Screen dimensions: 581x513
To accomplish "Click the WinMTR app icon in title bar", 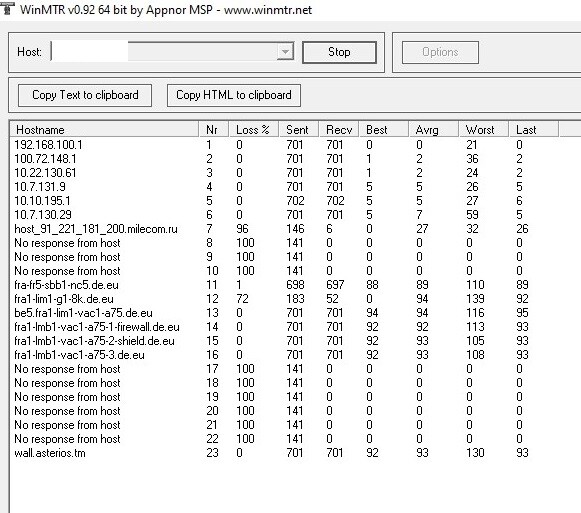I will click(x=7, y=8).
